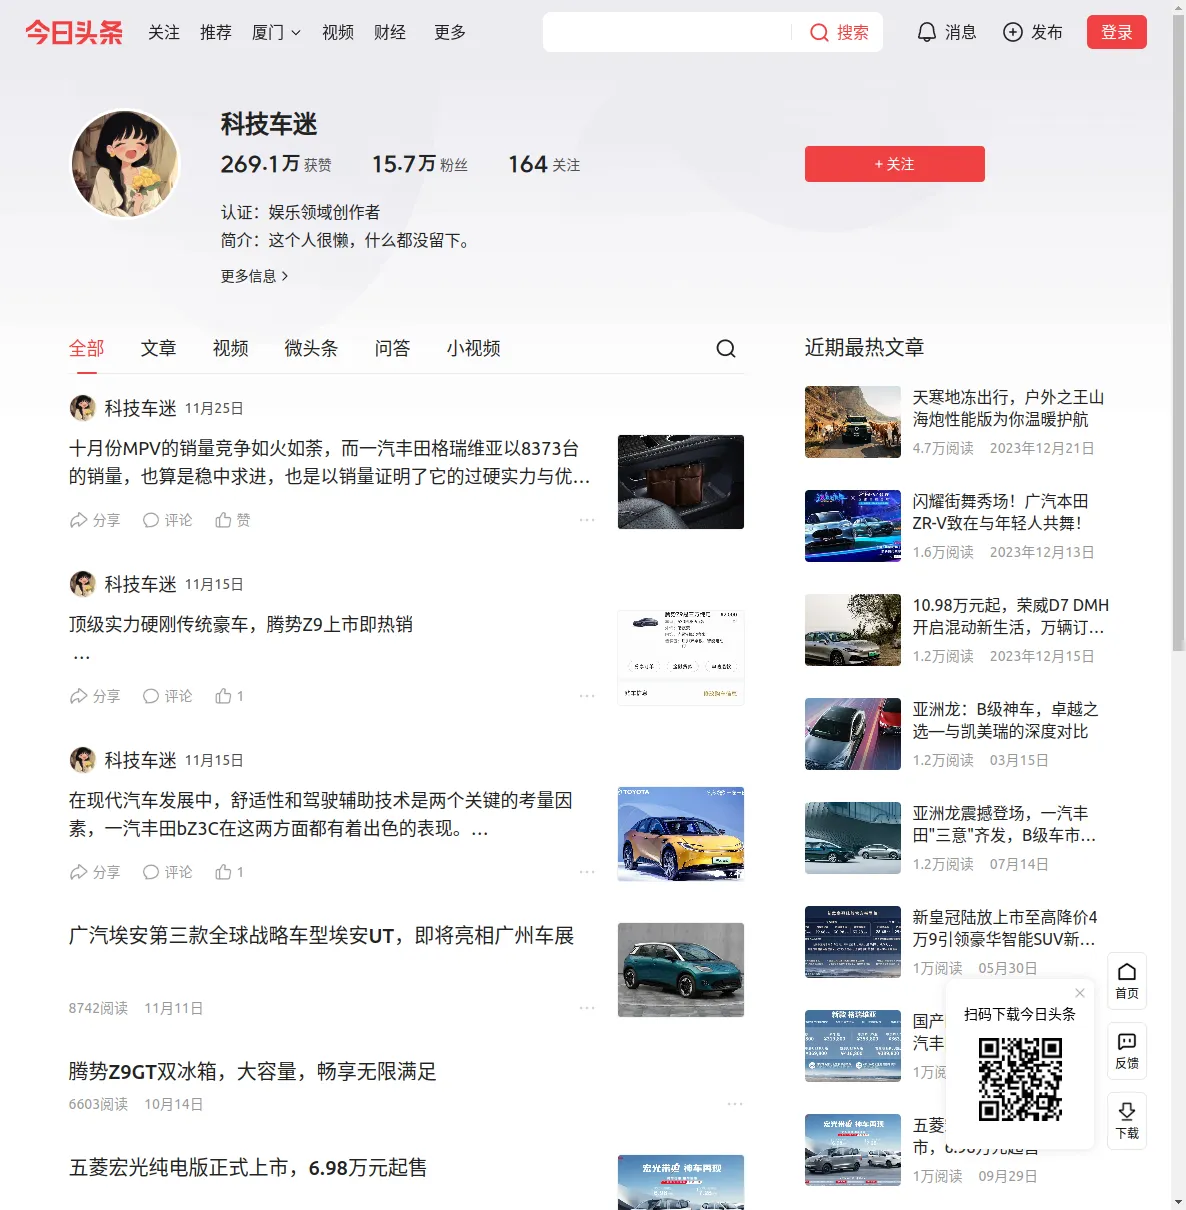Open thumbnail of 十月份MPV post
The width and height of the screenshot is (1186, 1210).
pyautogui.click(x=681, y=482)
